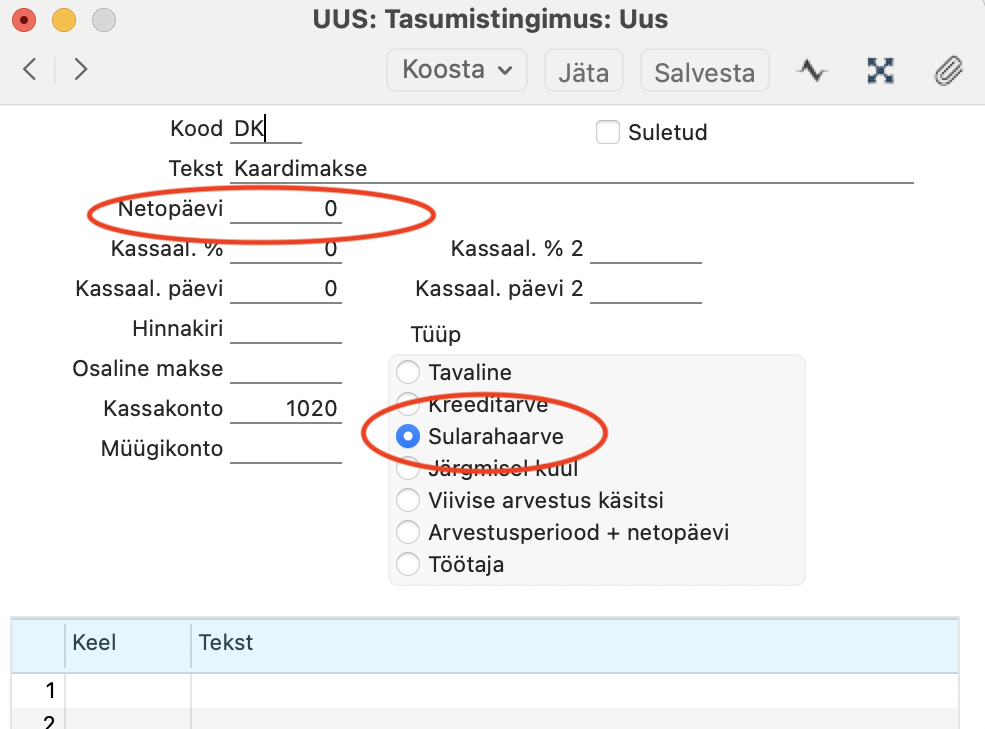Click the Müügikonto input field
Screen dimensions: 985x729
tap(286, 449)
